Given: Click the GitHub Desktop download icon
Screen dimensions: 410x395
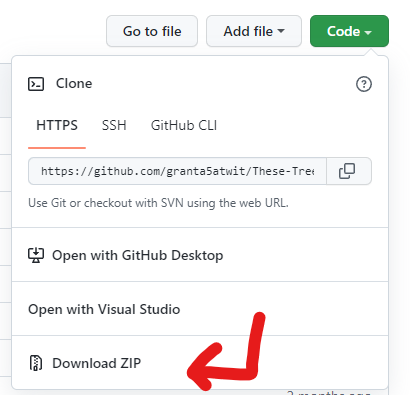Looking at the screenshot, I should (36, 255).
